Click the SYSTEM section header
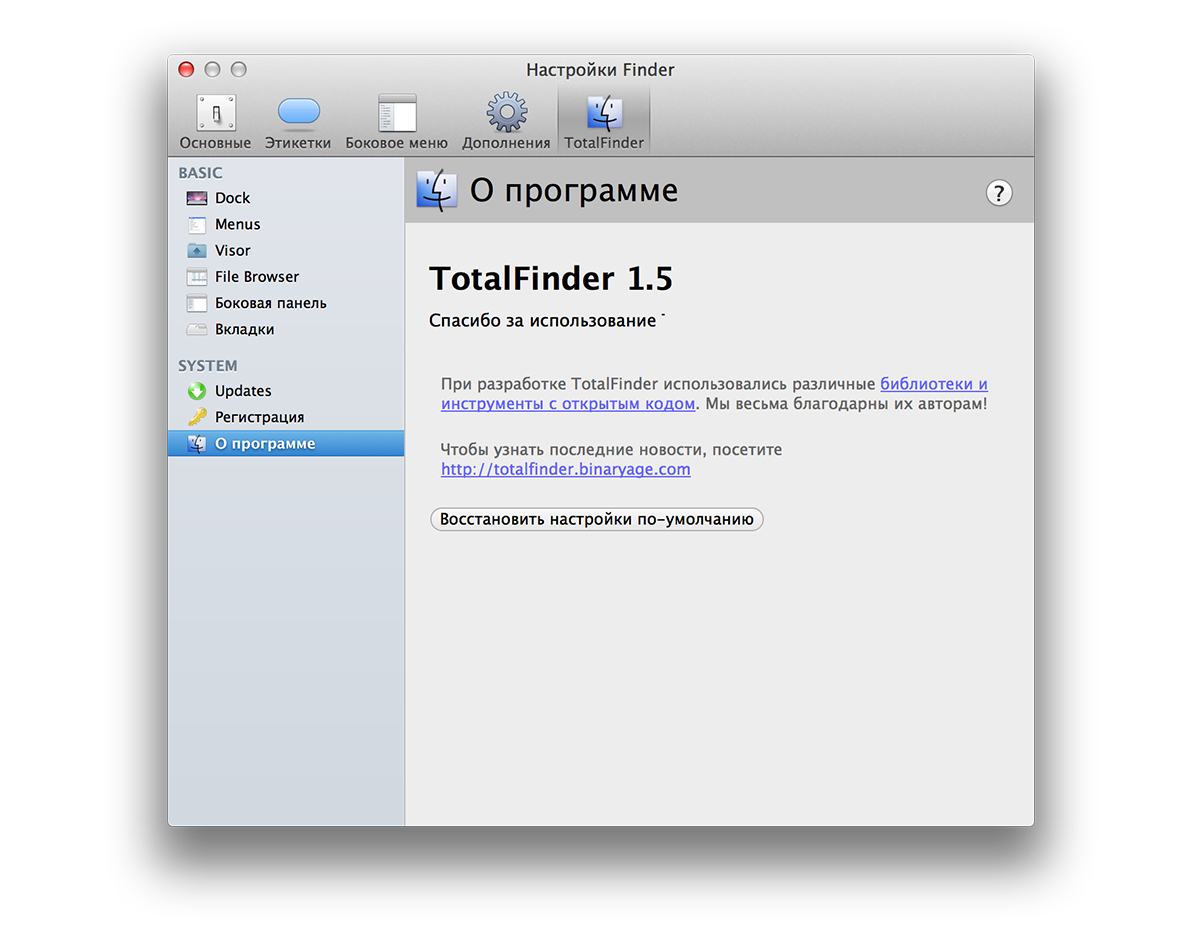This screenshot has height=937, width=1200. [208, 366]
